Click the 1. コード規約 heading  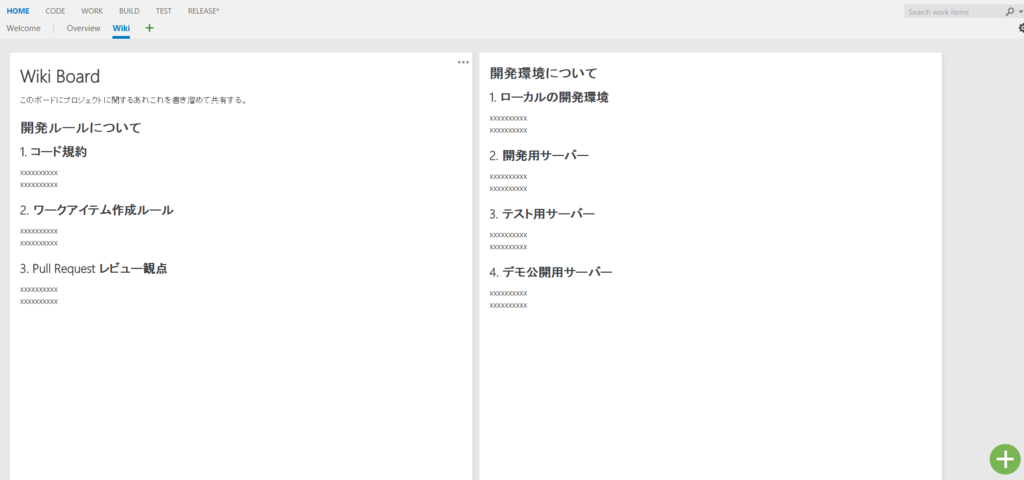pos(54,152)
